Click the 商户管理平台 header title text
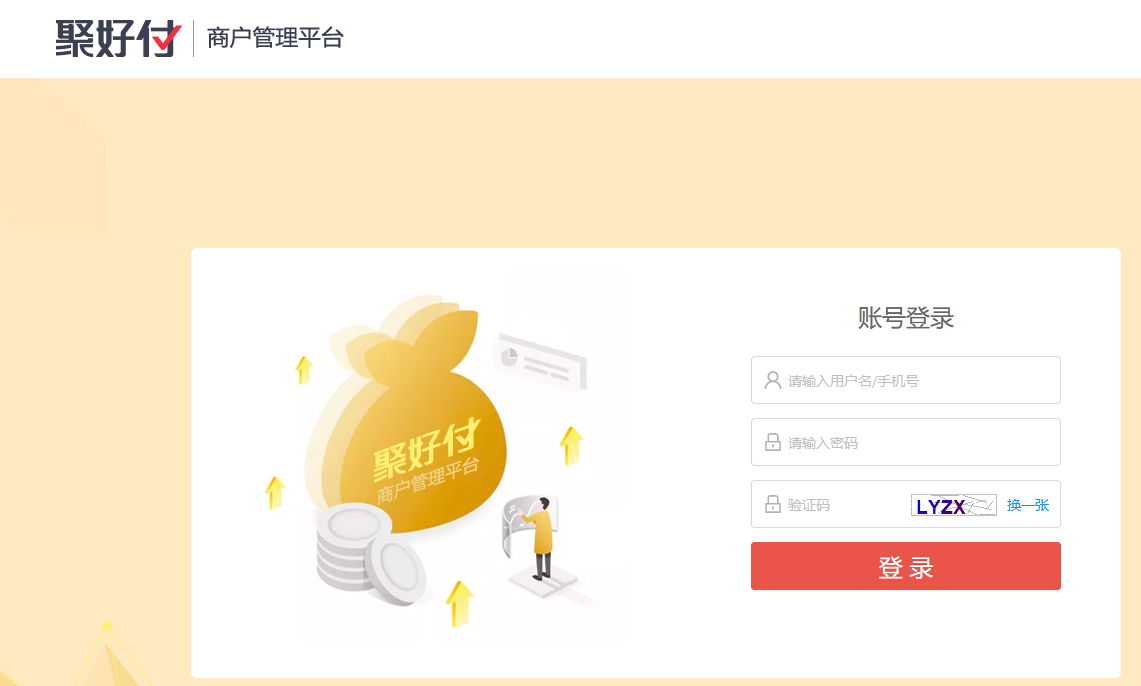This screenshot has width=1141, height=686. pyautogui.click(x=275, y=38)
